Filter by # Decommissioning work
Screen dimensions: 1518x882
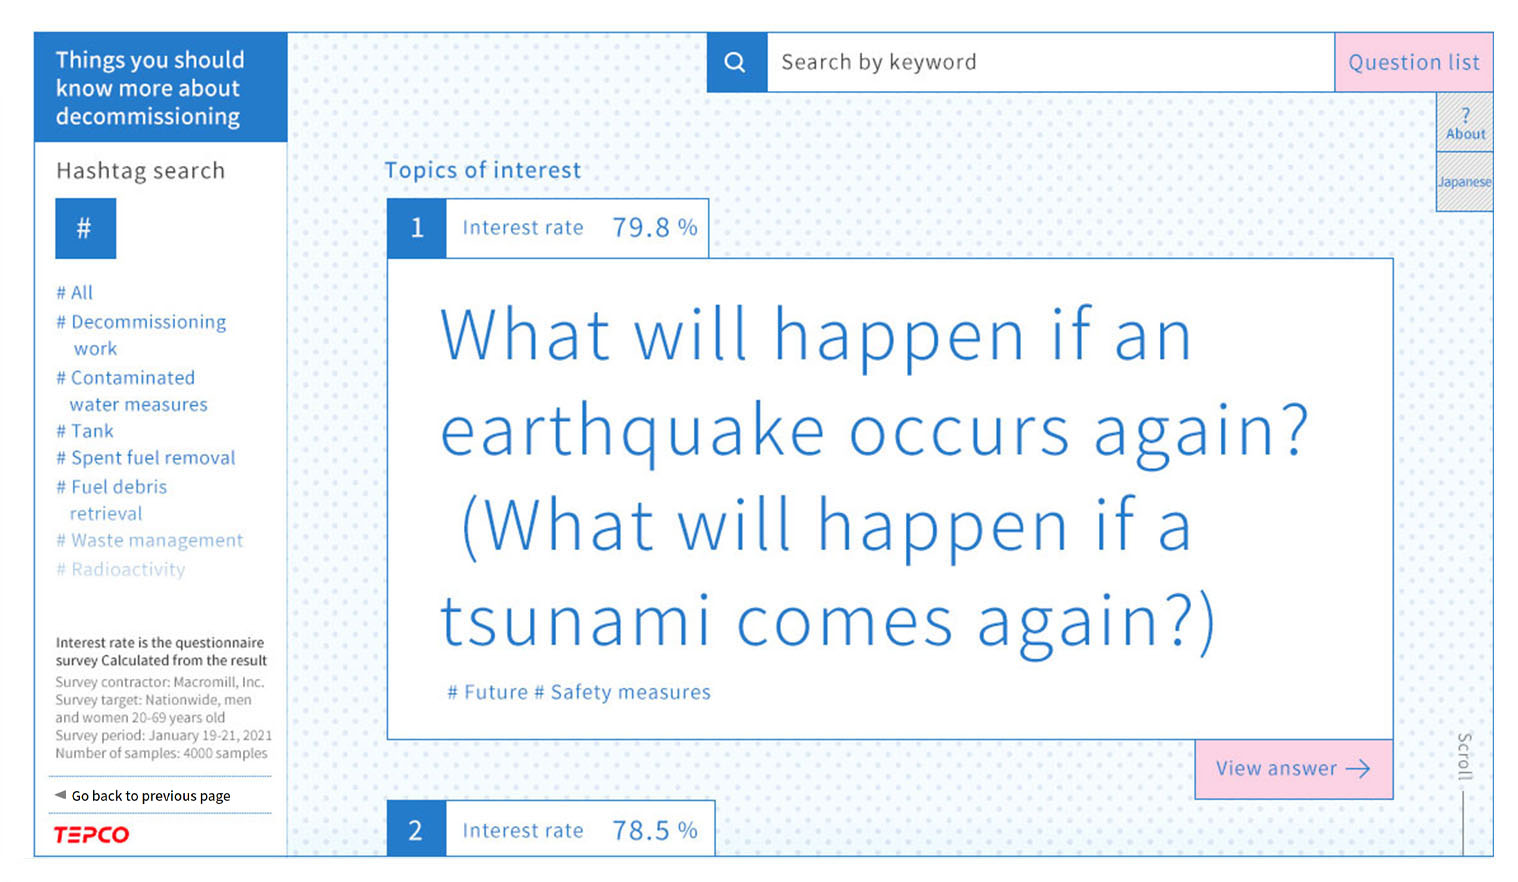(x=141, y=335)
